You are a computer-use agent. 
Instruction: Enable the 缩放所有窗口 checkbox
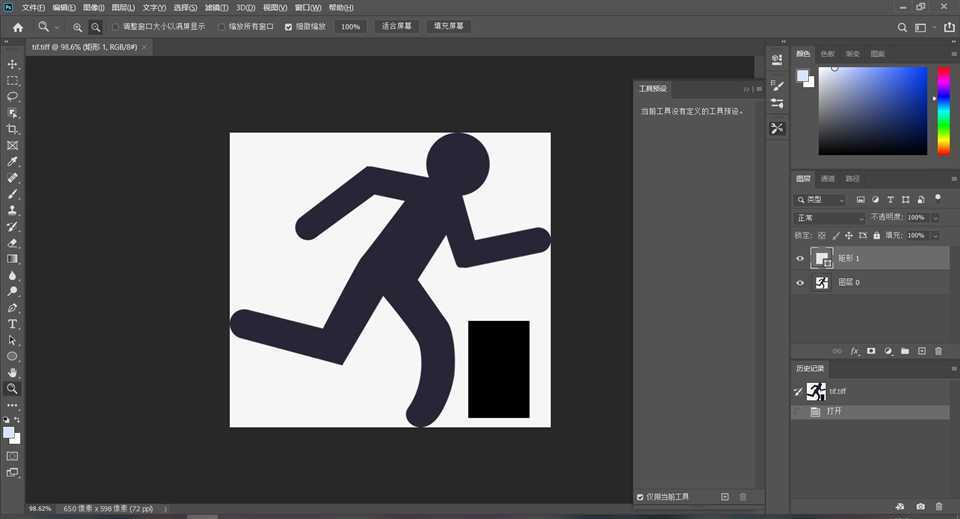(222, 27)
